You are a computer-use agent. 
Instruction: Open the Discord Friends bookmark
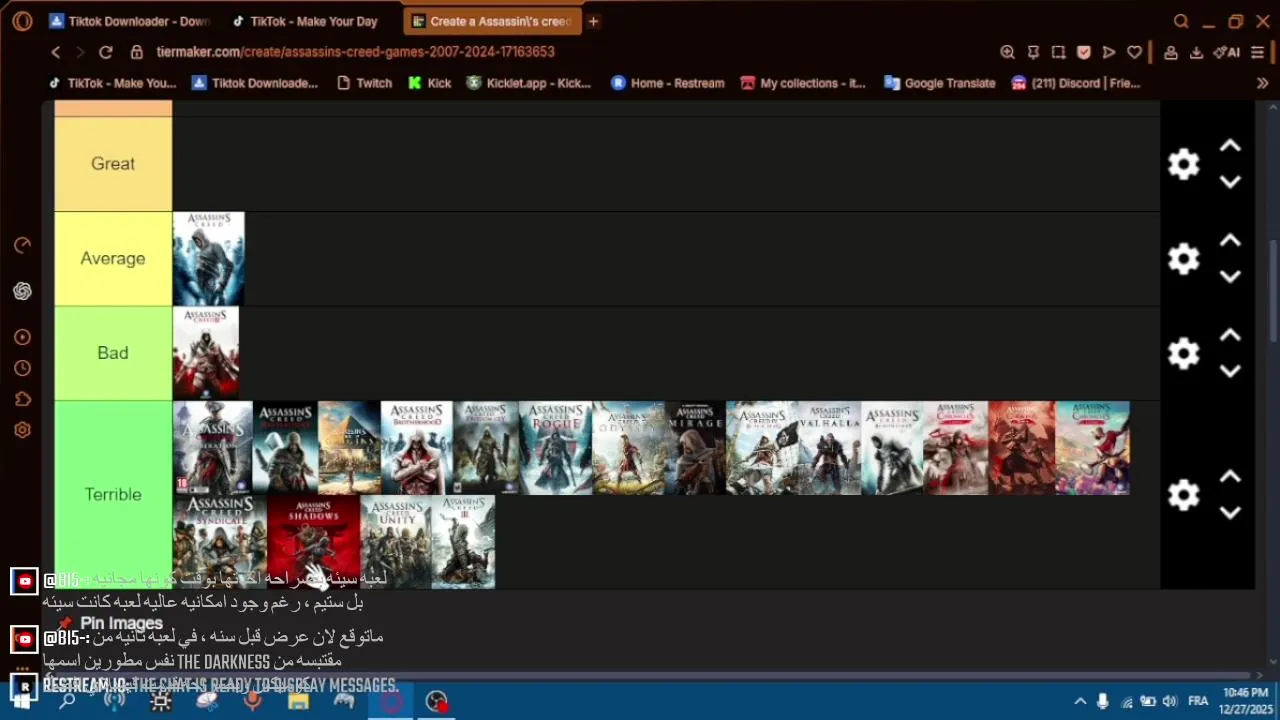1076,83
